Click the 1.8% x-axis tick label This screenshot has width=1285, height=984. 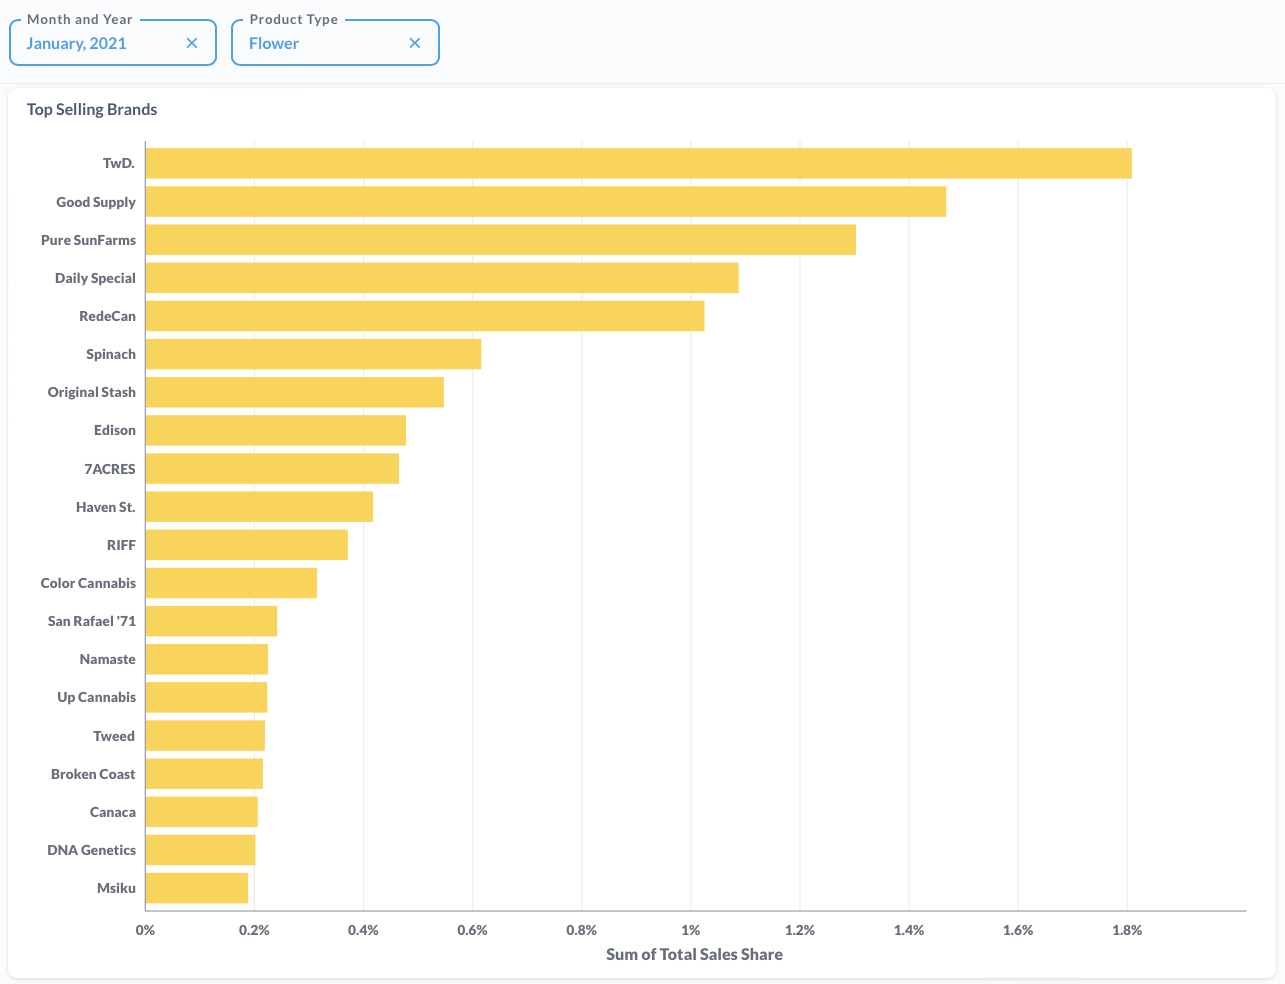(1127, 930)
